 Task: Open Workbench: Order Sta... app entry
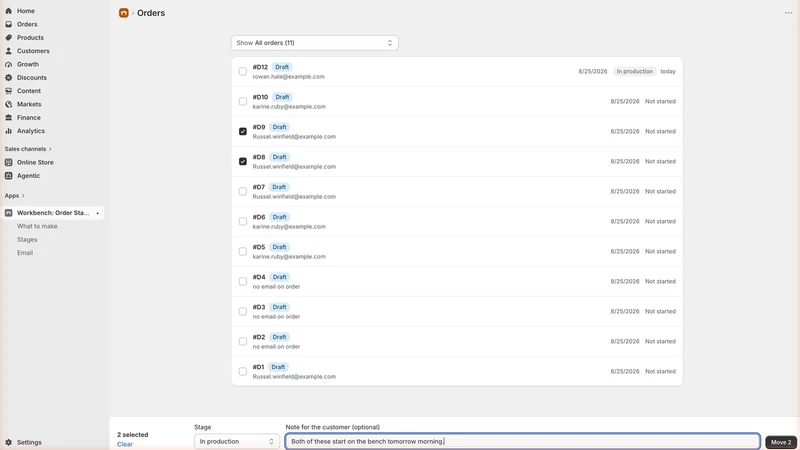tap(53, 213)
